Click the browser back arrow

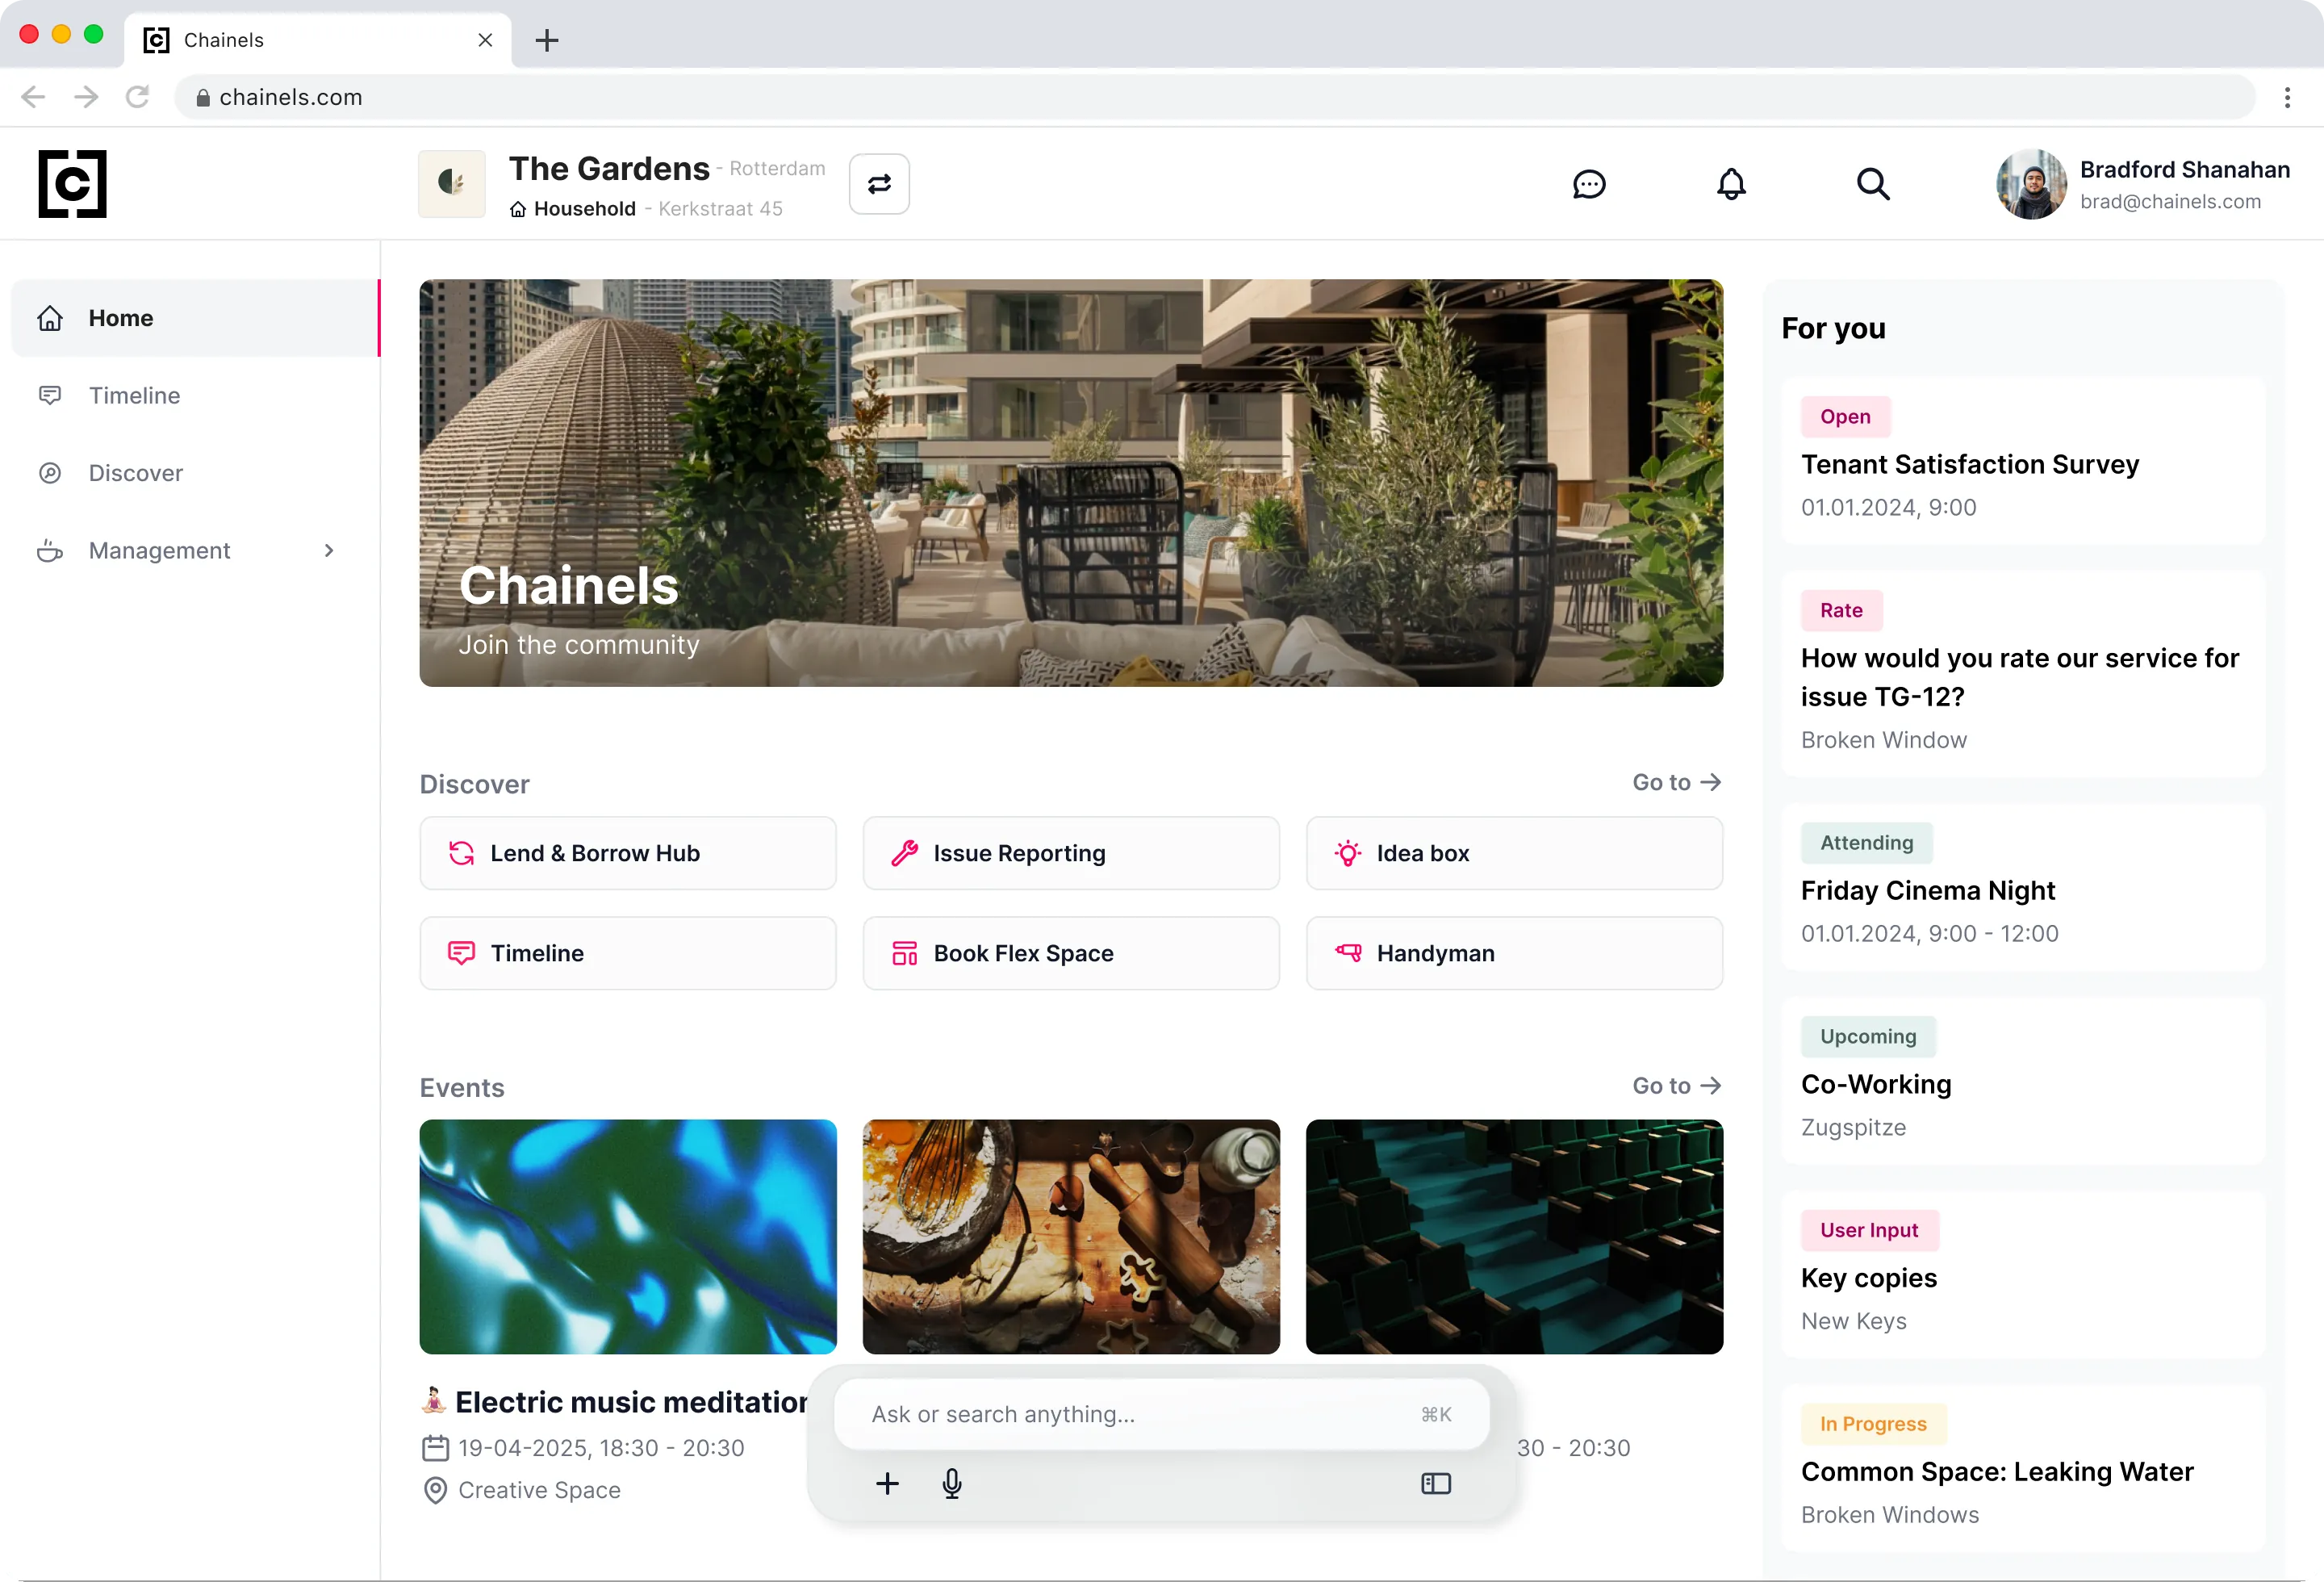[33, 97]
